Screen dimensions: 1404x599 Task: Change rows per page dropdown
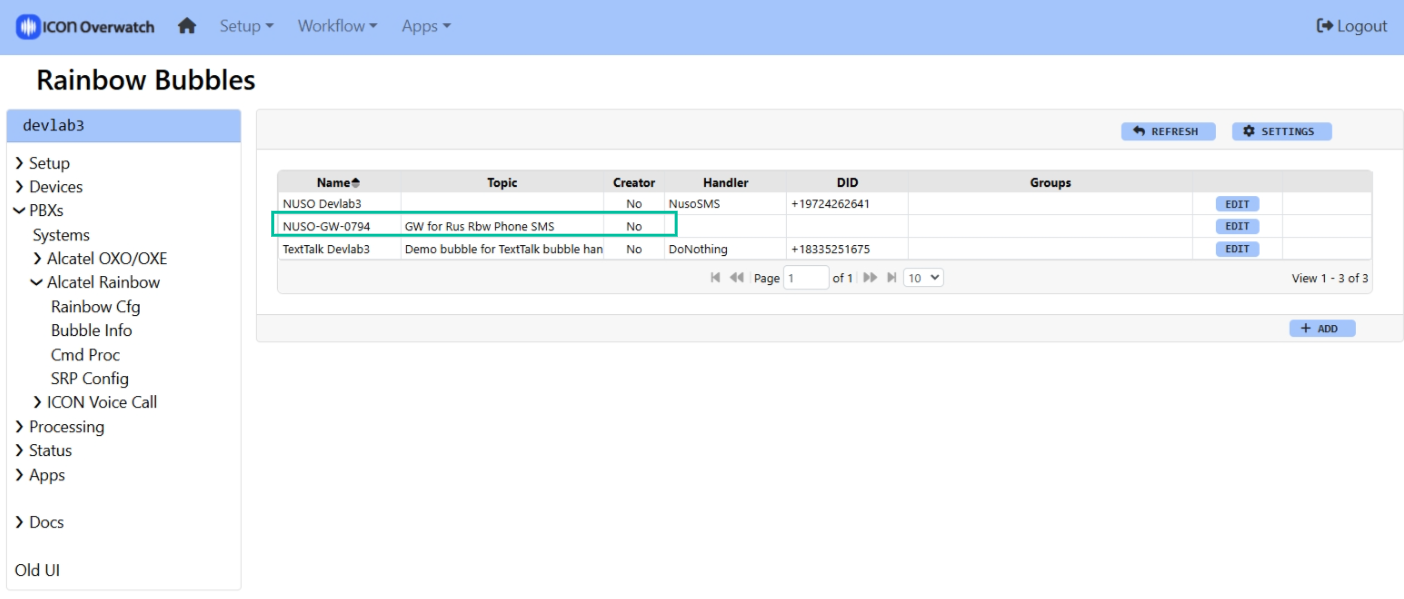point(923,278)
